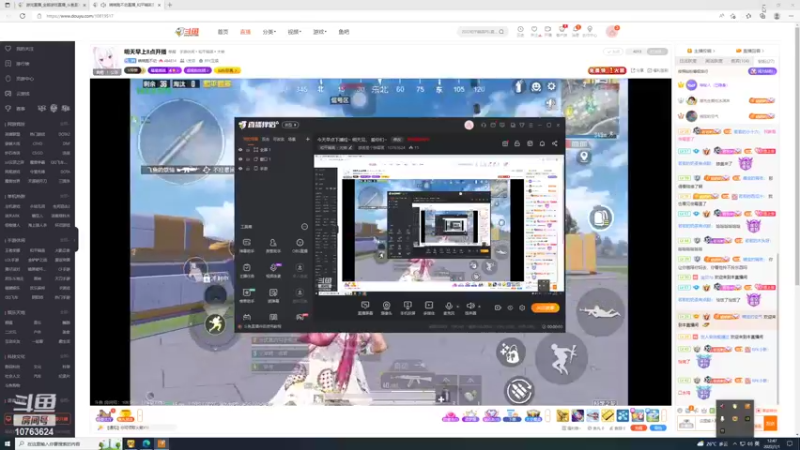
Task: Click the magnifier icon in Douyu search box
Action: (x=502, y=32)
